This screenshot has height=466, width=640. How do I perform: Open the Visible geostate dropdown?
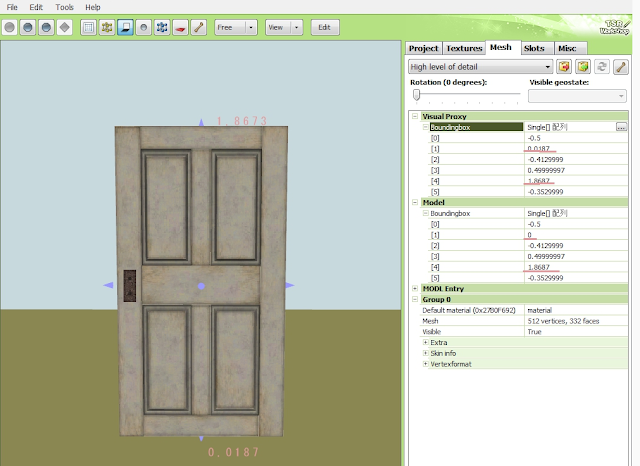tap(577, 96)
